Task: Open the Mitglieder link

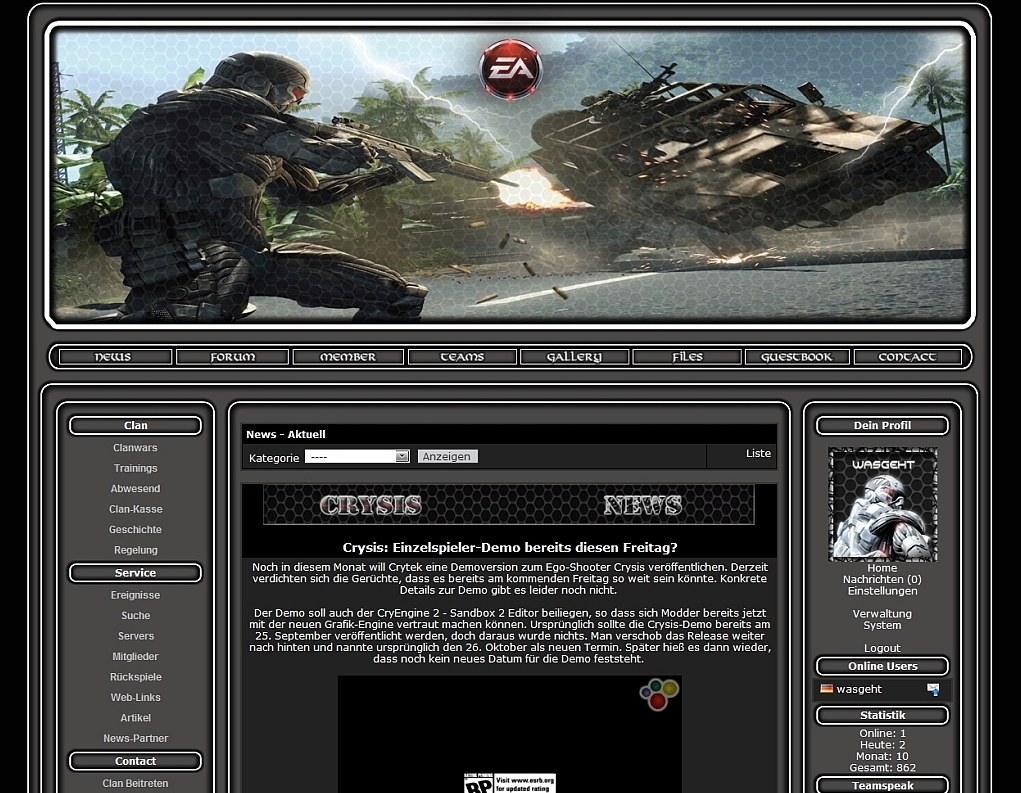Action: (x=135, y=656)
